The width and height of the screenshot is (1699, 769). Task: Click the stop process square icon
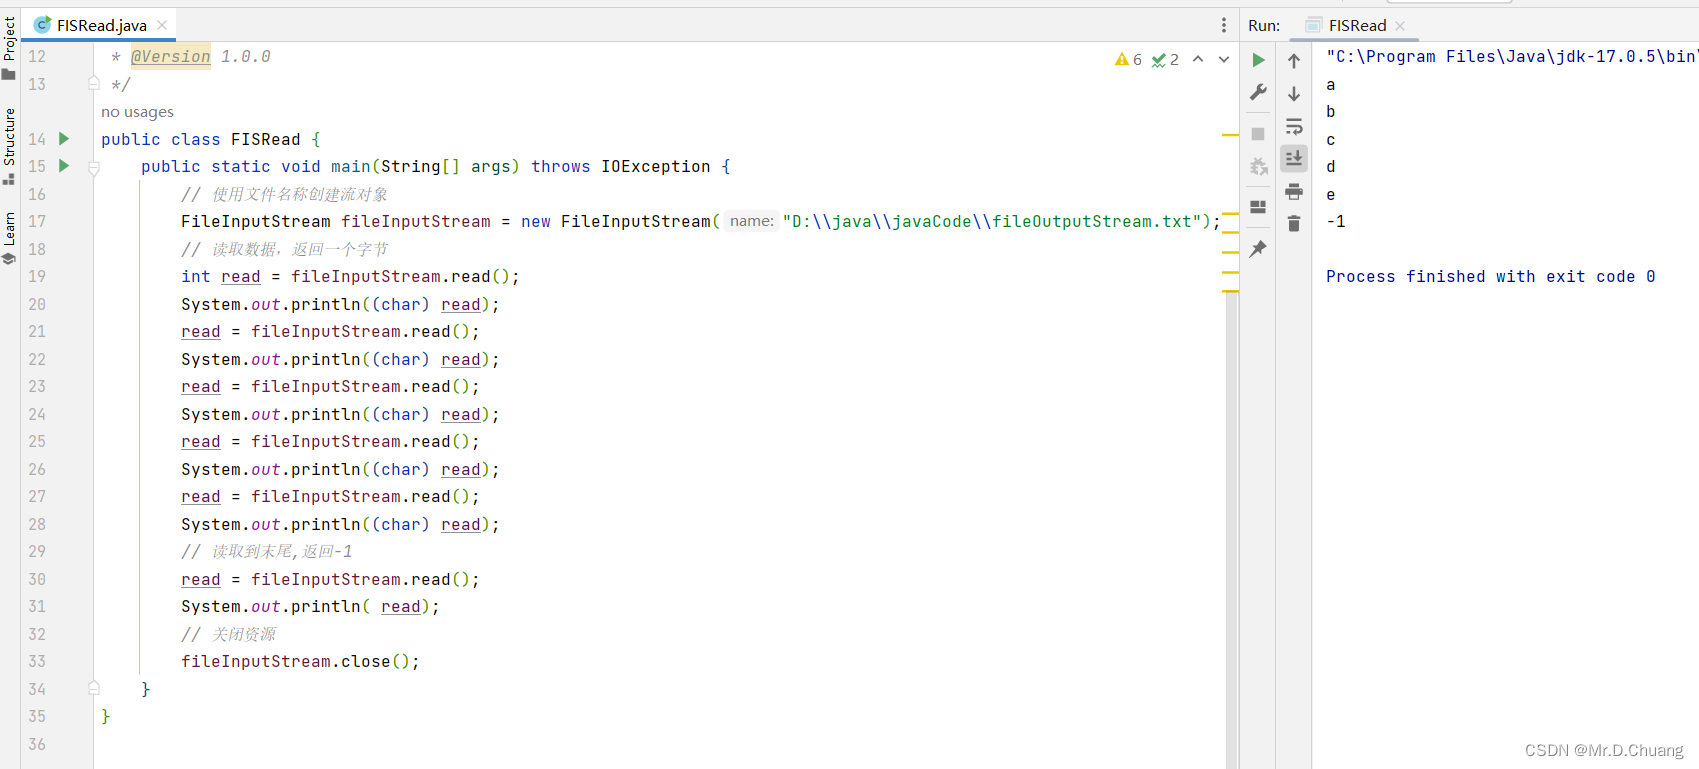[1258, 134]
